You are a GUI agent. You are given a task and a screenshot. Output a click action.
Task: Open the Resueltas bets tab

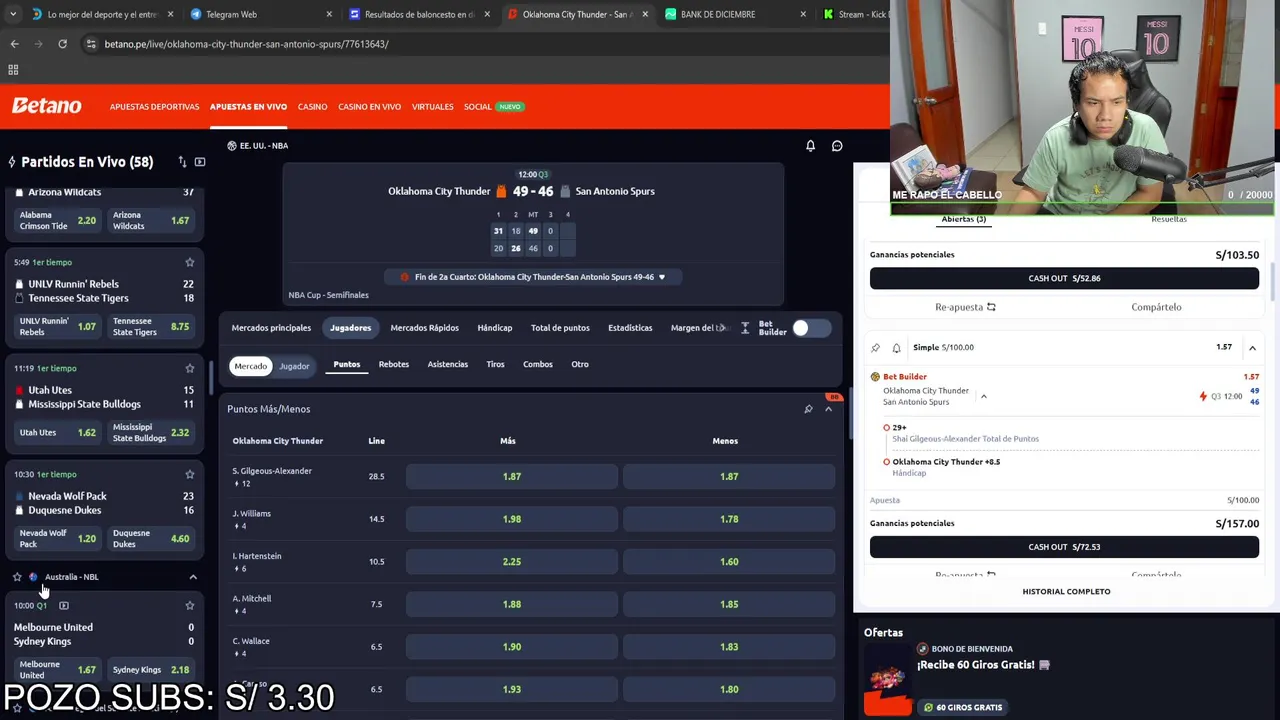(x=1168, y=219)
